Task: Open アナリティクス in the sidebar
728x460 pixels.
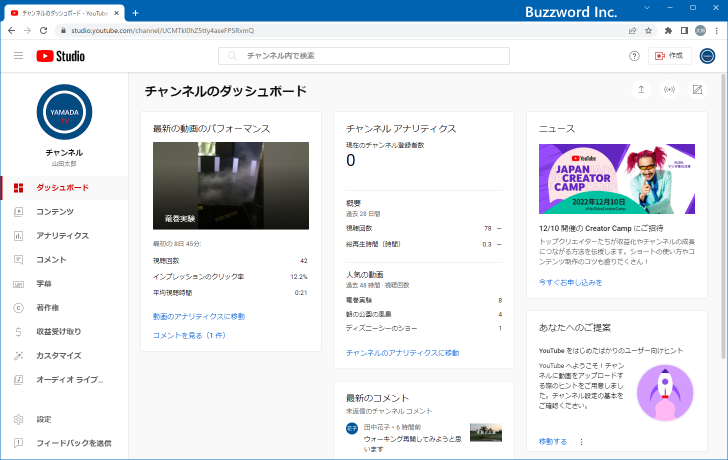Action: 65,236
